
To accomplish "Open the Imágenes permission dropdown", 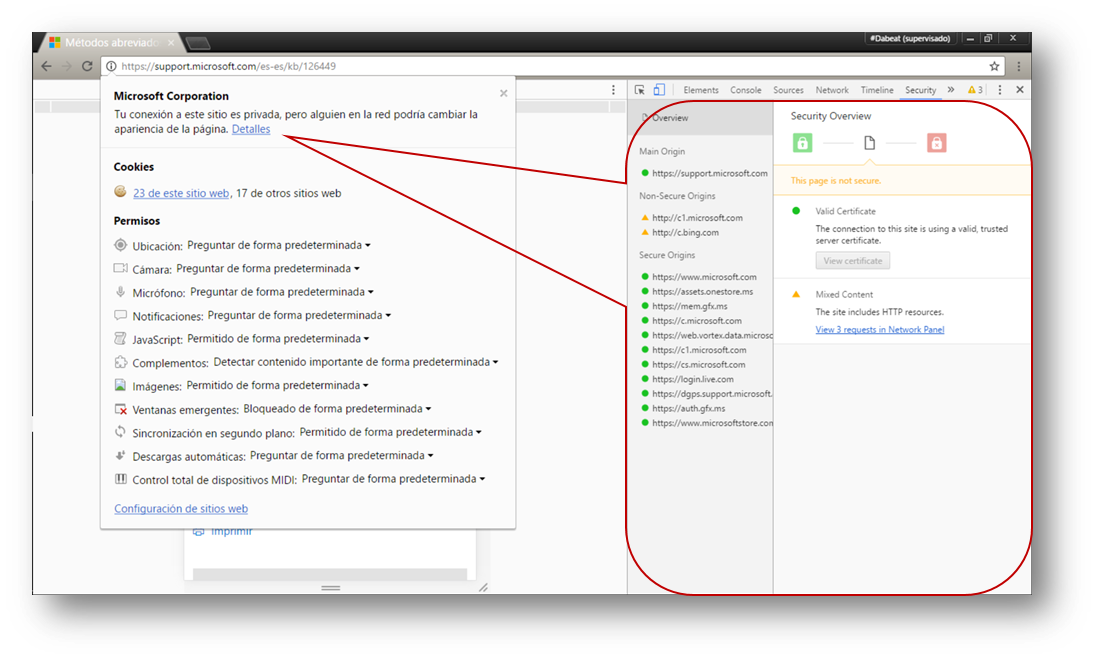I will (278, 386).
